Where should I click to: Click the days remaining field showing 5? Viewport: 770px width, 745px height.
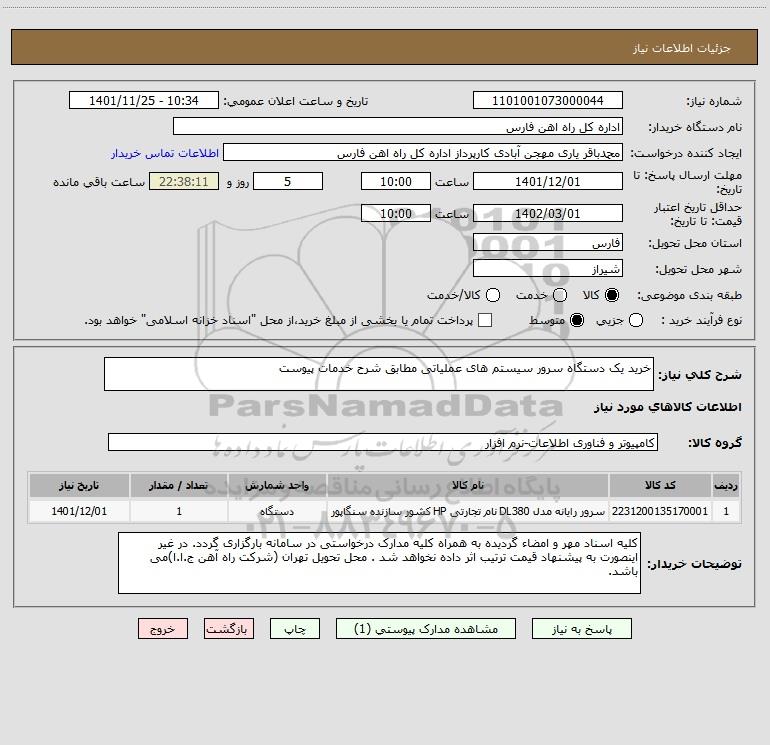(288, 182)
